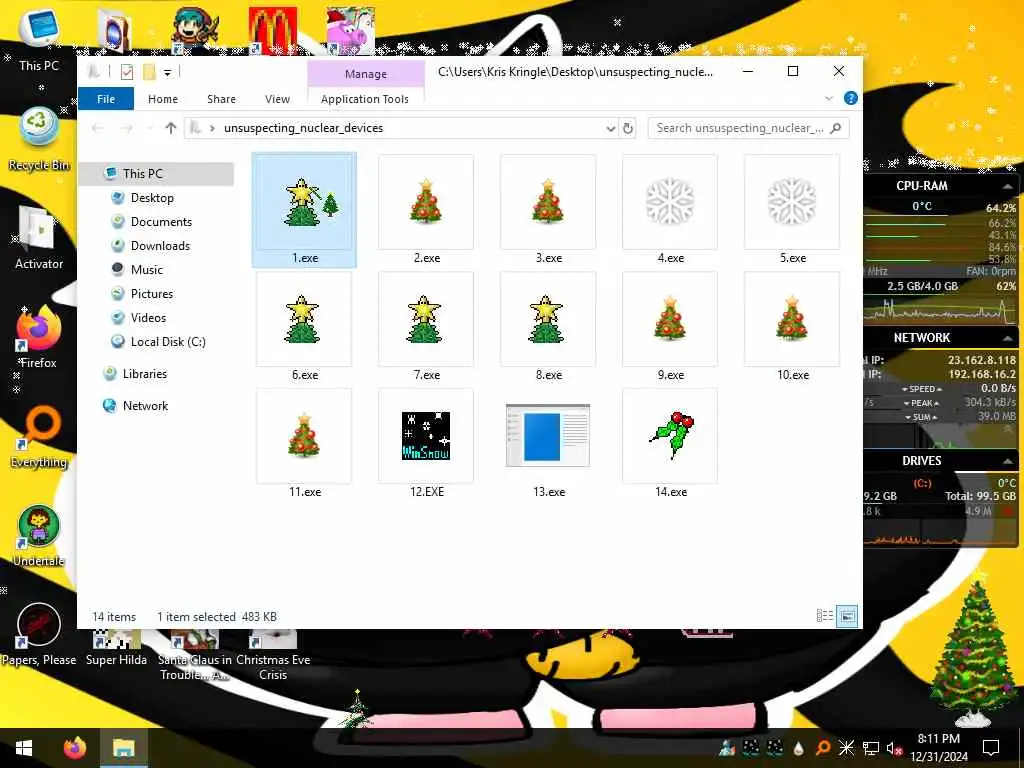The height and width of the screenshot is (768, 1024).
Task: Launch Firefox from the taskbar
Action: coord(74,748)
